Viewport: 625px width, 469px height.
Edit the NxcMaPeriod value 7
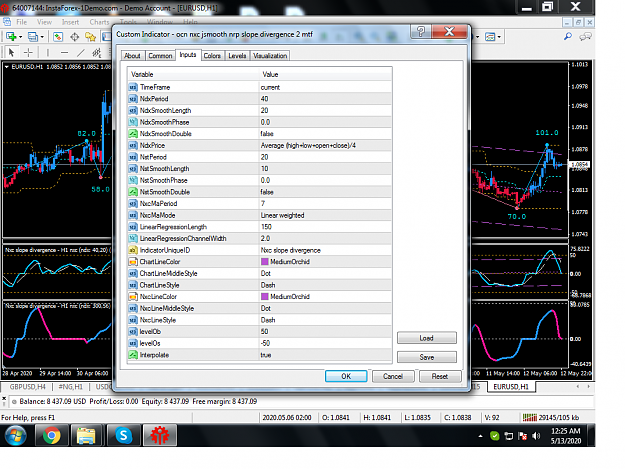(325, 204)
